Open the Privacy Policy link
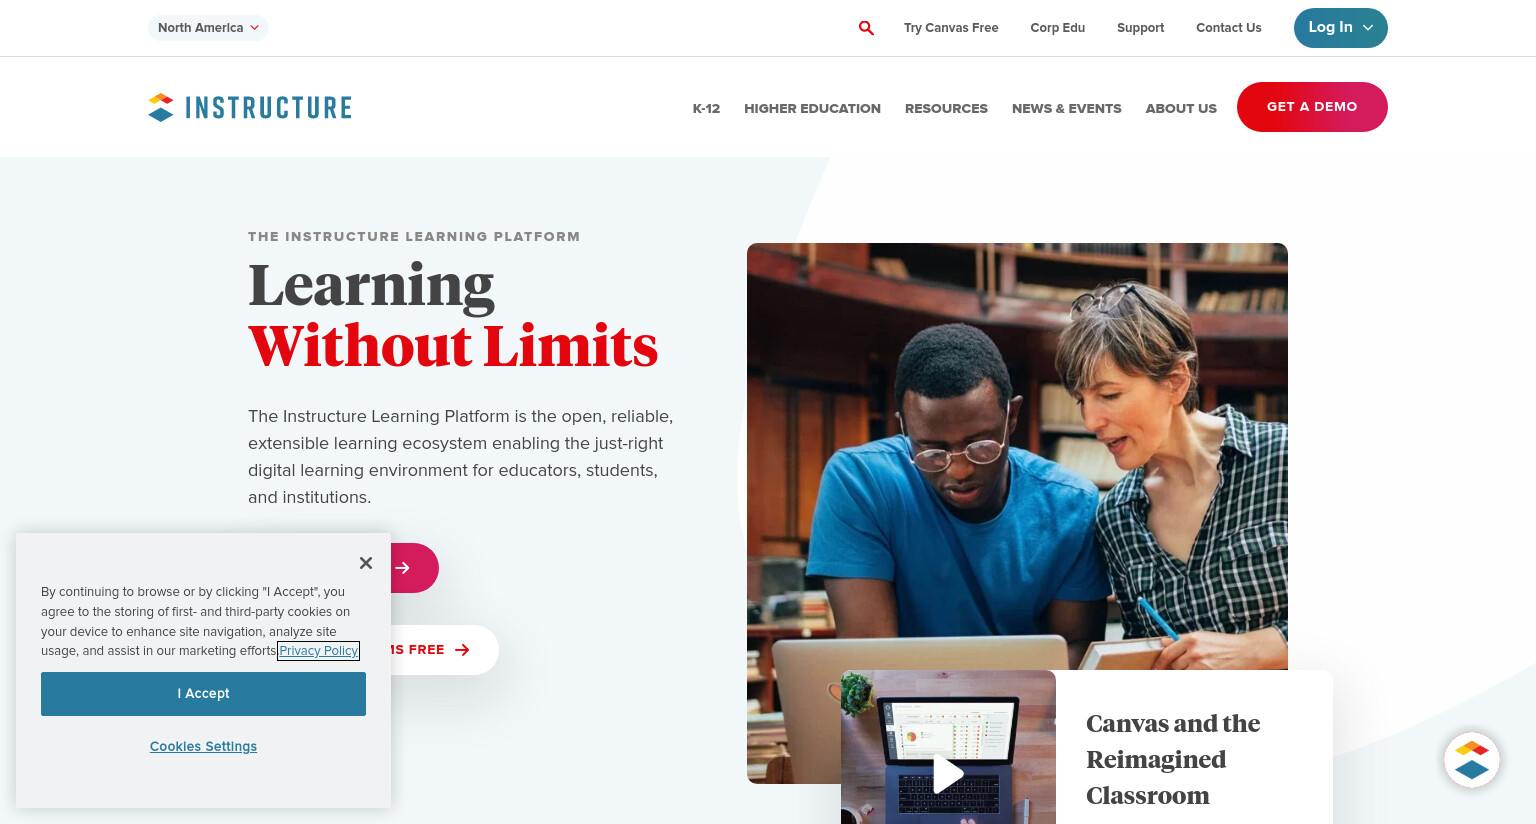This screenshot has width=1536, height=824. [x=319, y=651]
